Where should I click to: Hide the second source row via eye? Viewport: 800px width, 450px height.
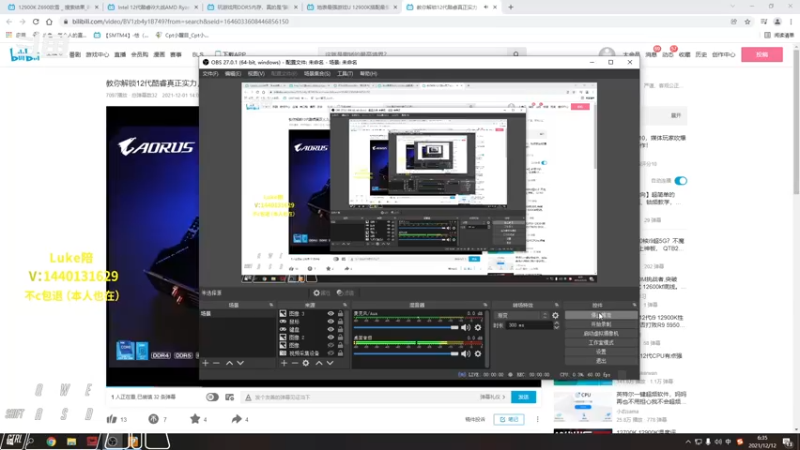click(331, 321)
